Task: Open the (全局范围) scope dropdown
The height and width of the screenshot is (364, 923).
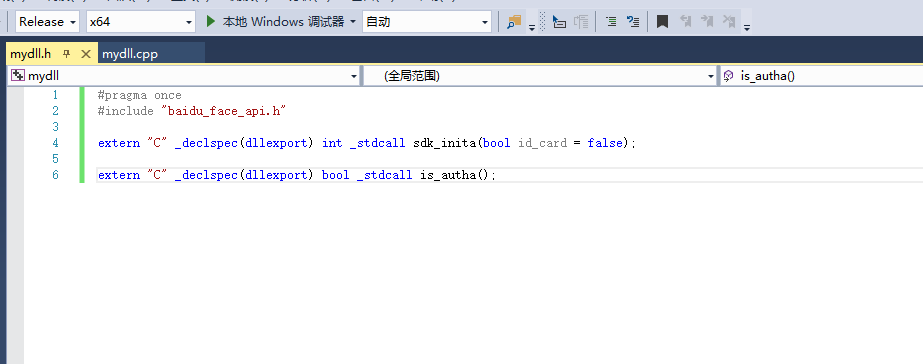Action: 540,76
